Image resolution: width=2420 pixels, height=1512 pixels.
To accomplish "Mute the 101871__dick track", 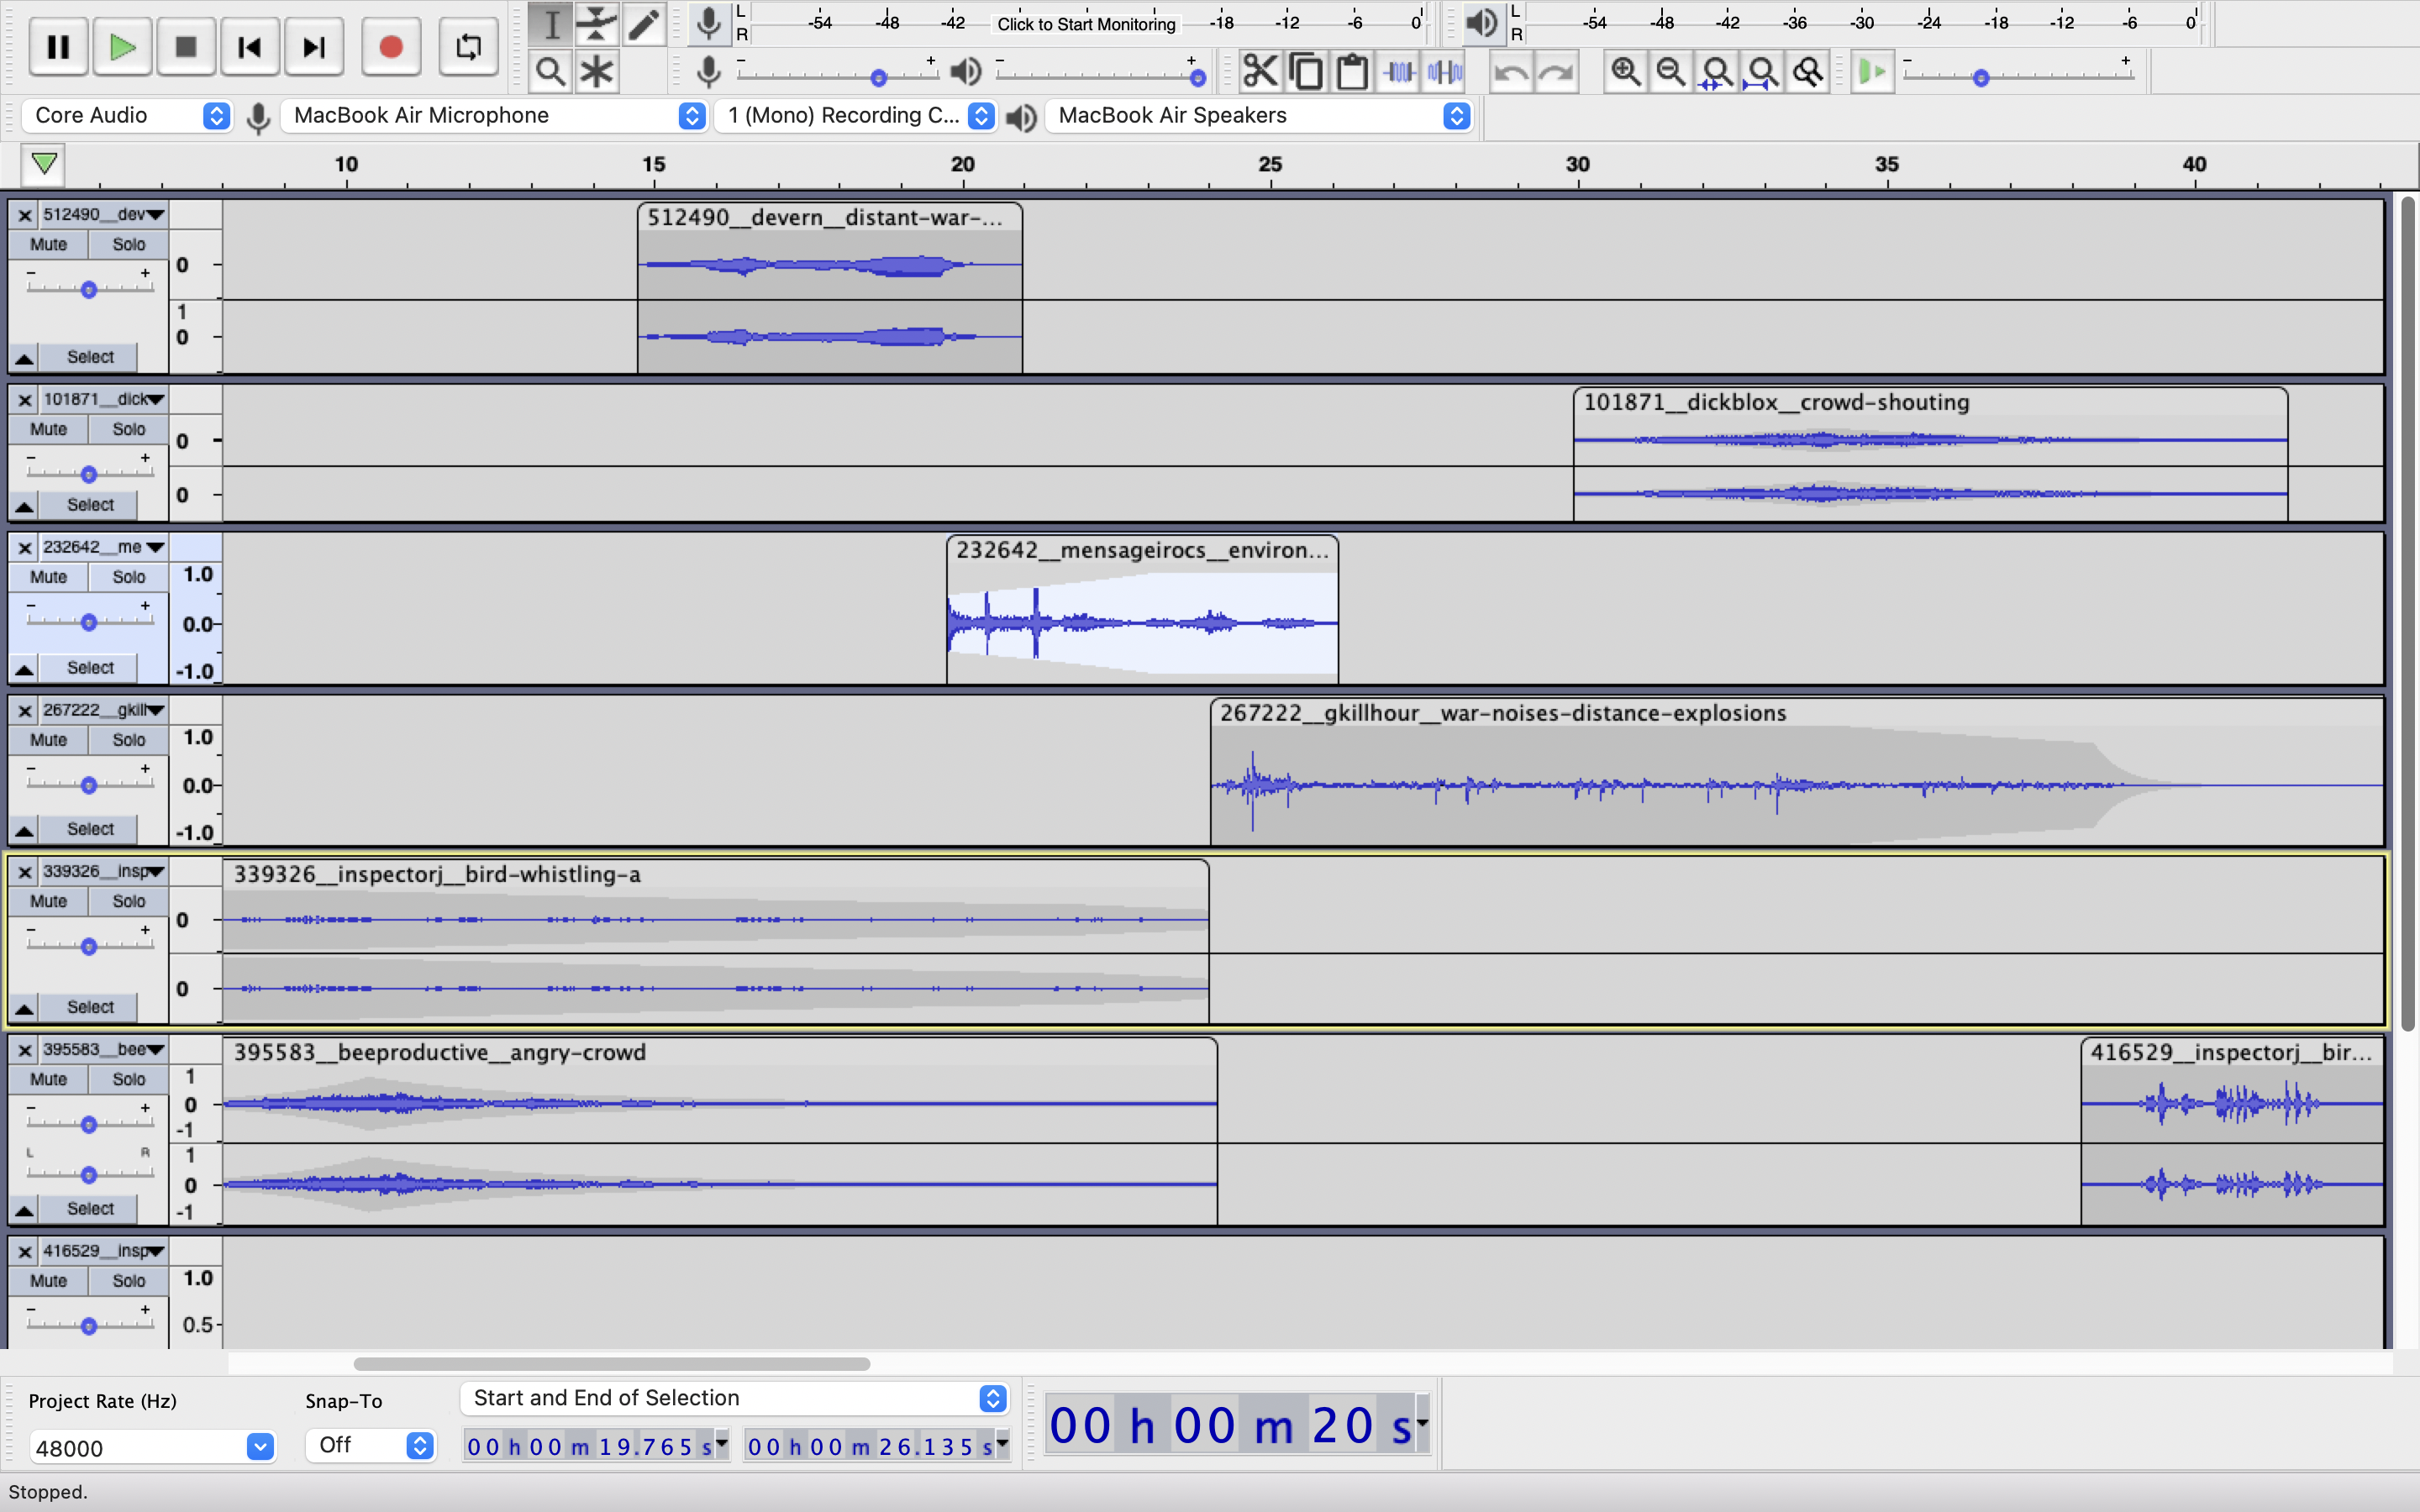I will tap(48, 429).
